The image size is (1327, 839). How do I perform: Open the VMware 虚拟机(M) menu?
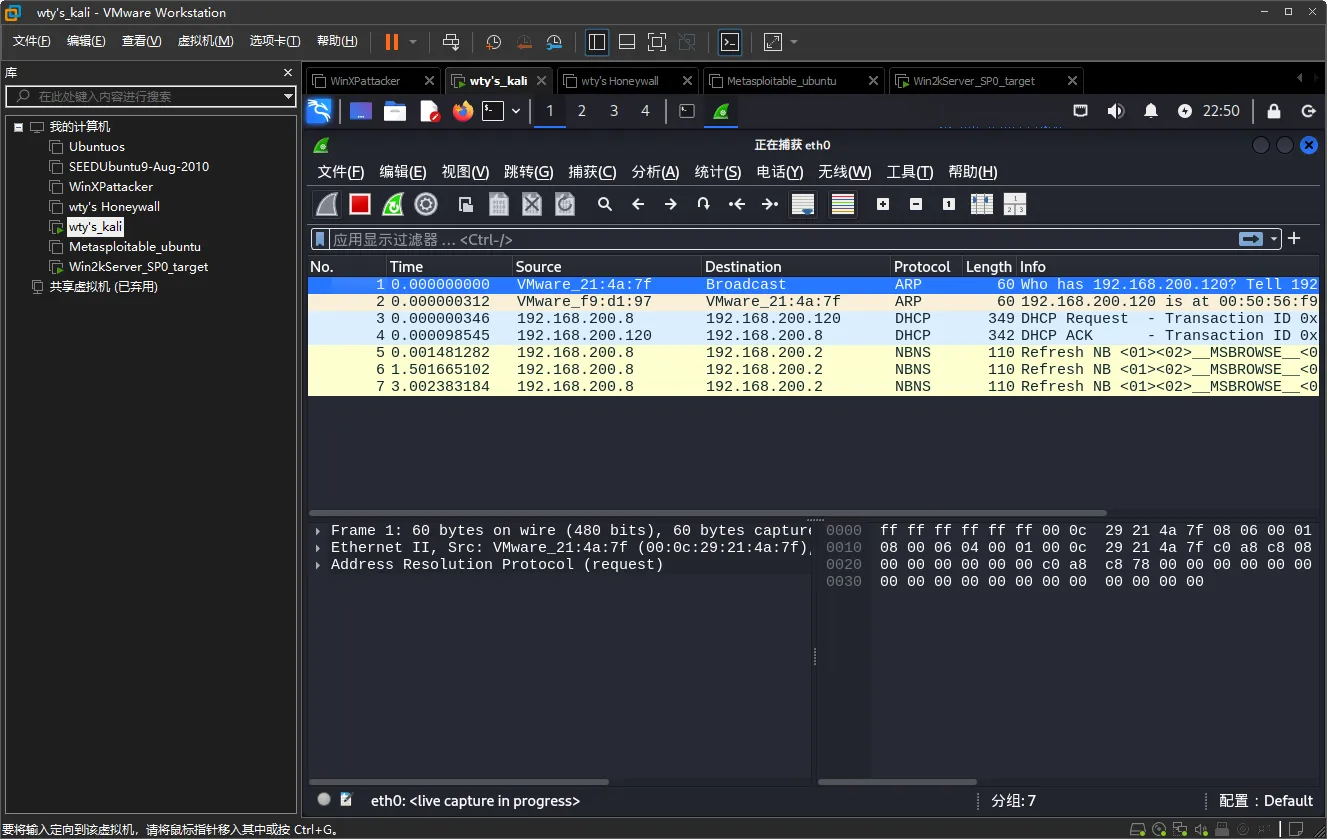205,41
